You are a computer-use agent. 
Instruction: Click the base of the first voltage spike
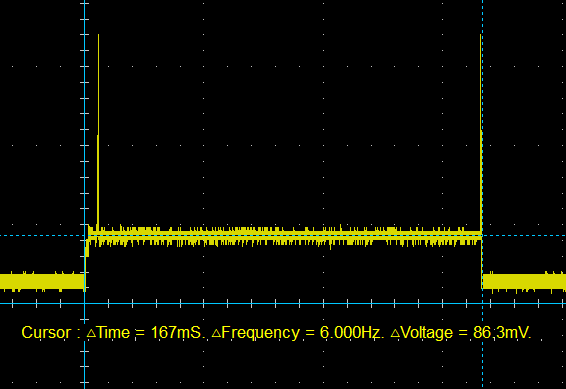(98, 228)
